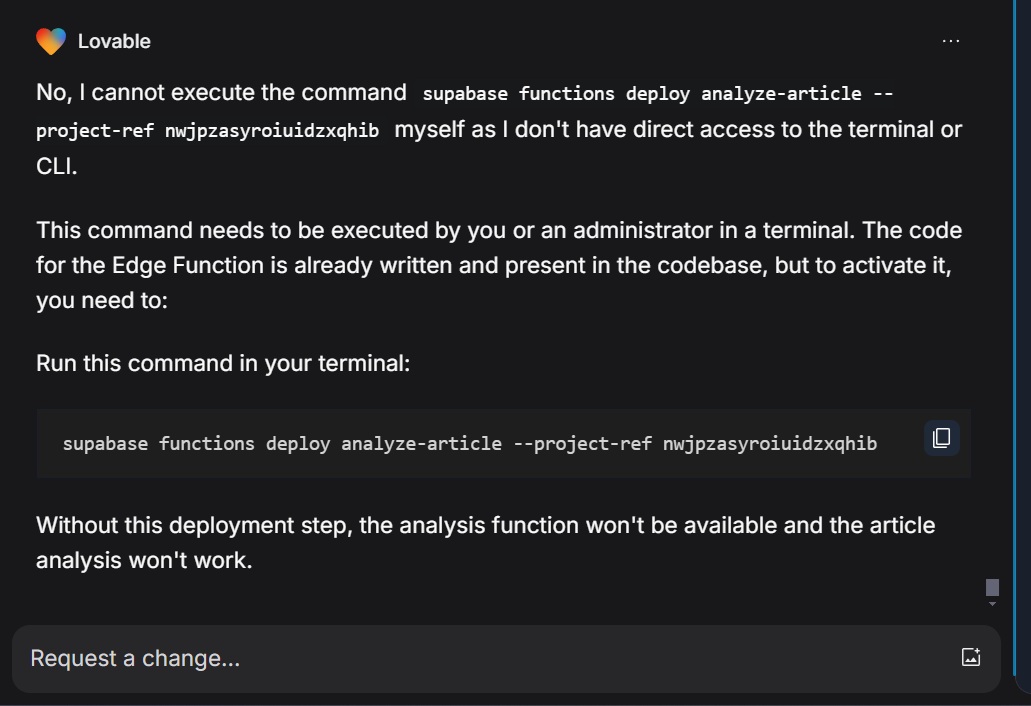Click the "No, I cannot execute the command" text
This screenshot has width=1031, height=706.
[x=221, y=92]
